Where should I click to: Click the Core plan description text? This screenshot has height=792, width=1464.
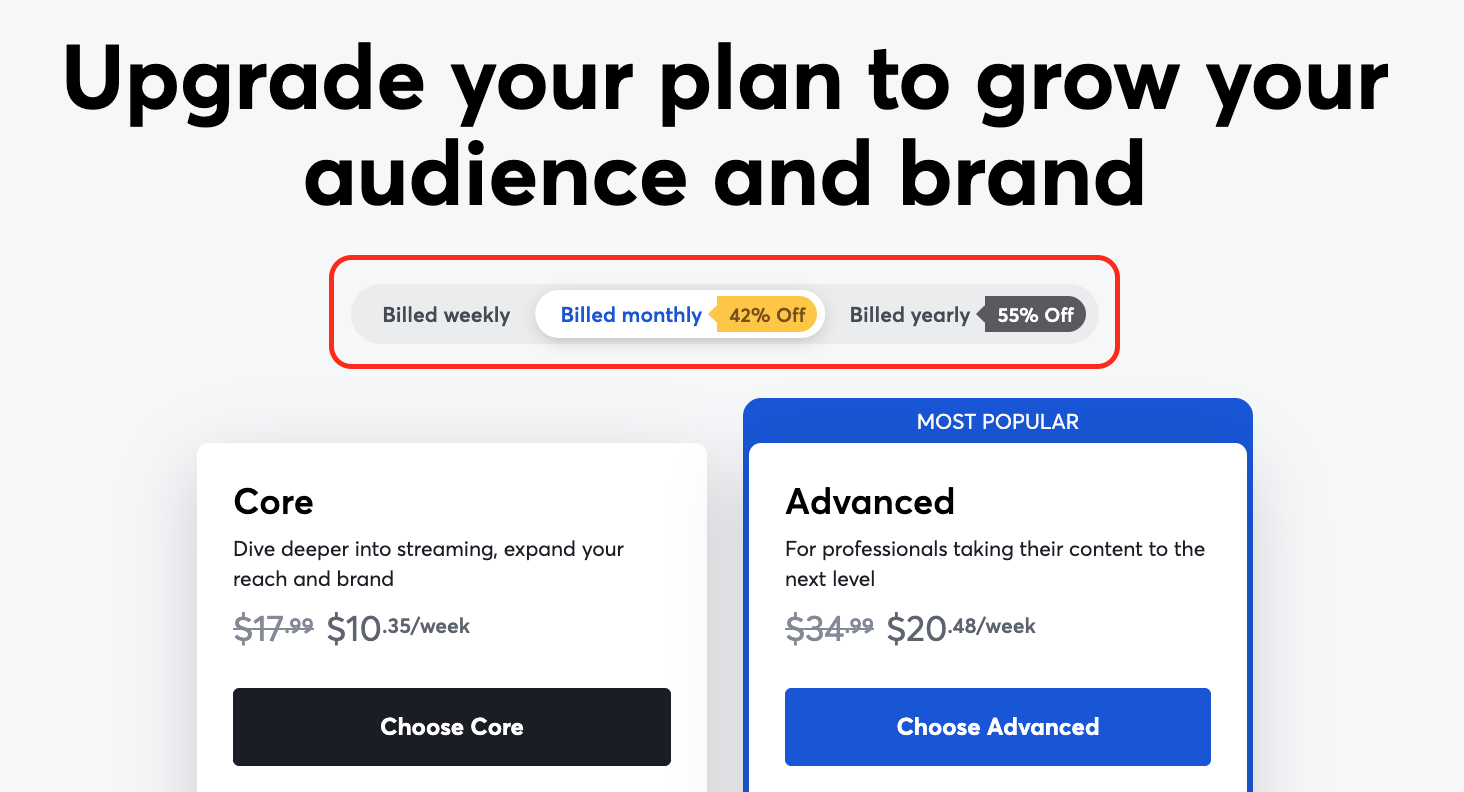(x=428, y=564)
